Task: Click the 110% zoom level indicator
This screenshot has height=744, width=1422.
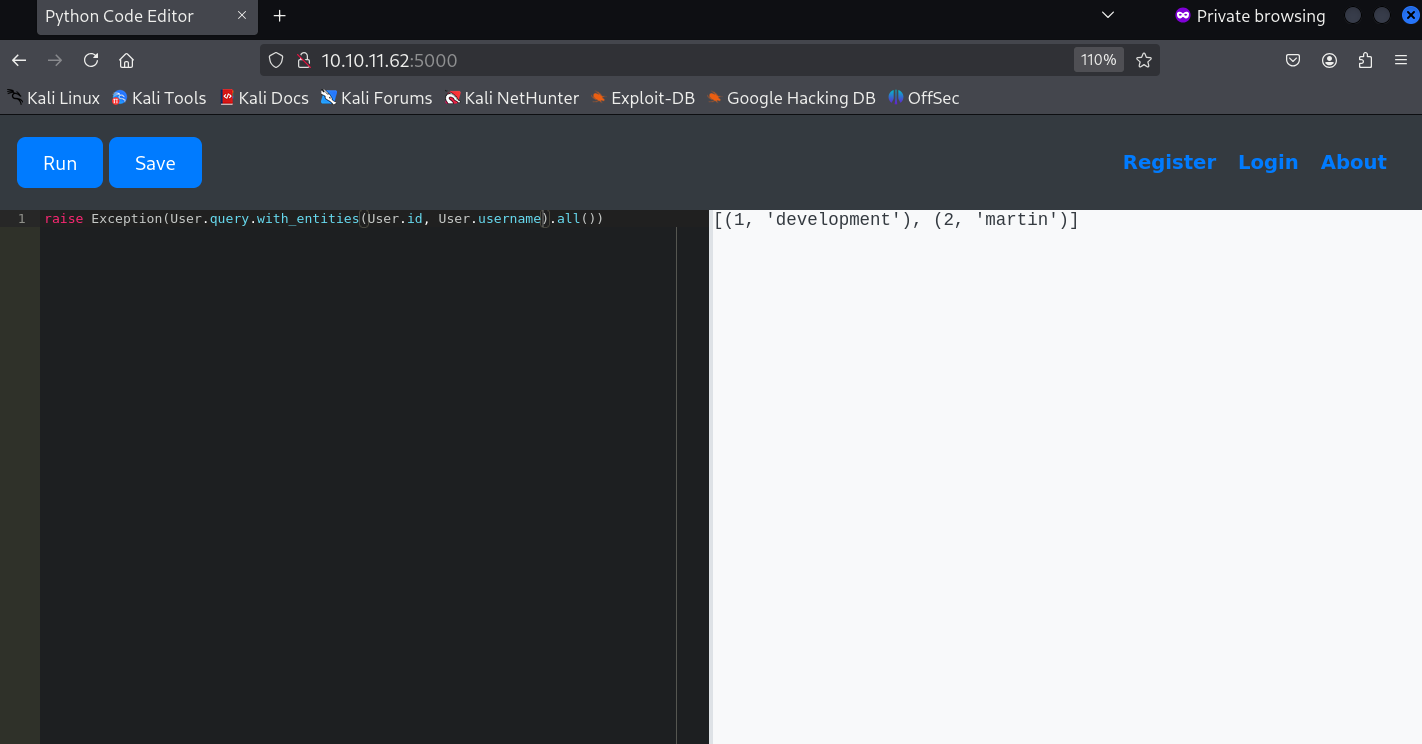Action: pyautogui.click(x=1098, y=60)
